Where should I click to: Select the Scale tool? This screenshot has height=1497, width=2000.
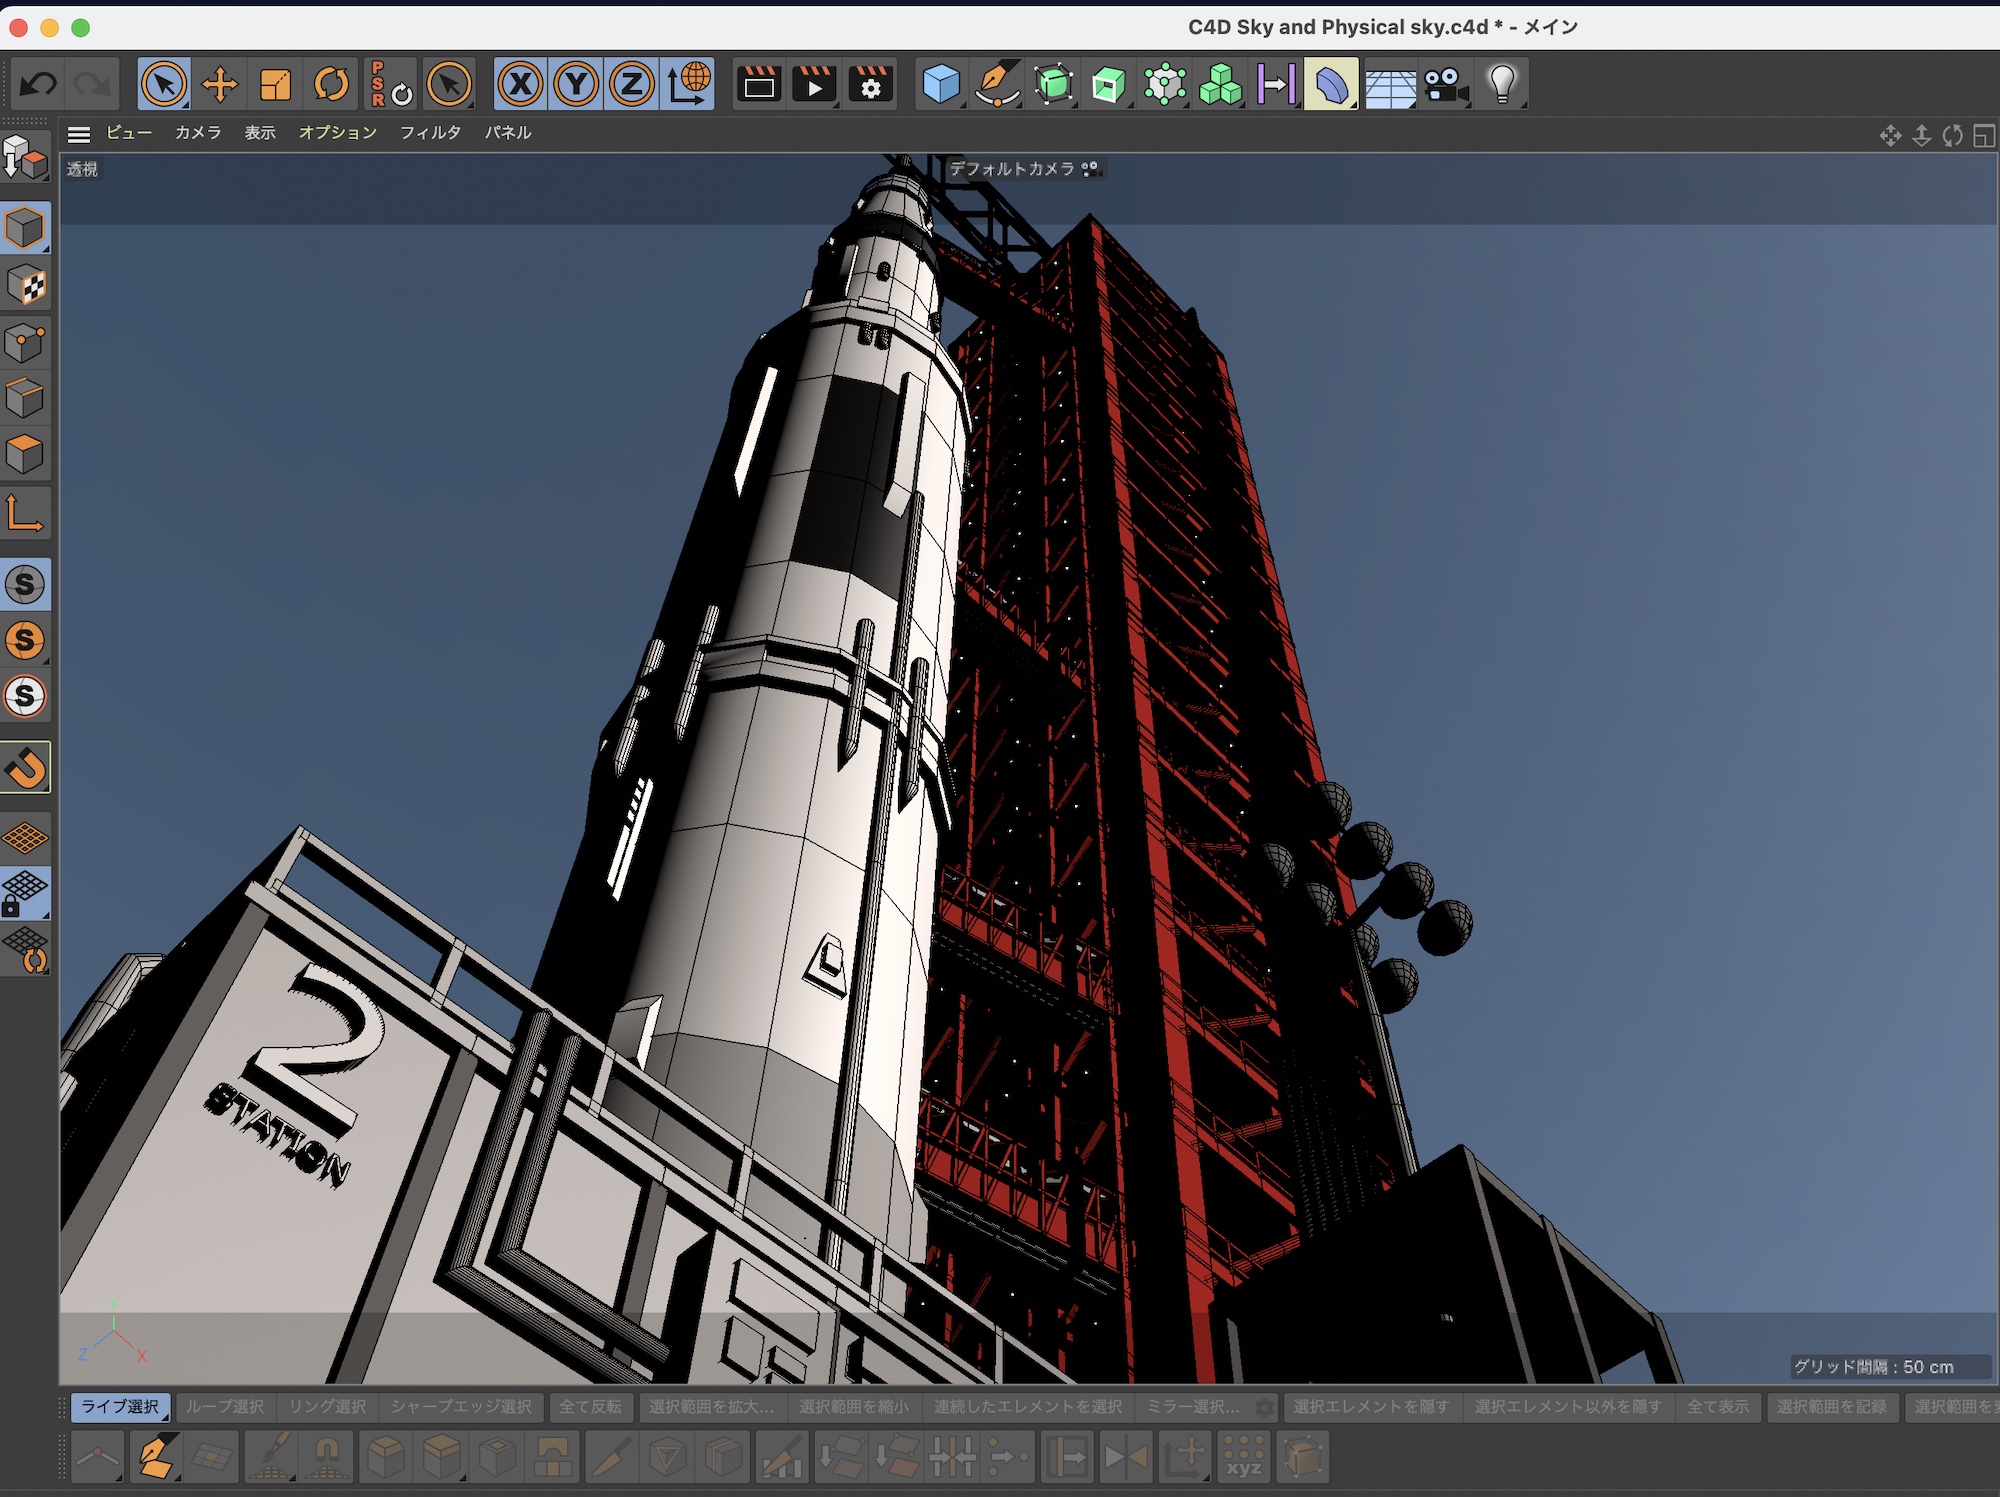(x=275, y=84)
